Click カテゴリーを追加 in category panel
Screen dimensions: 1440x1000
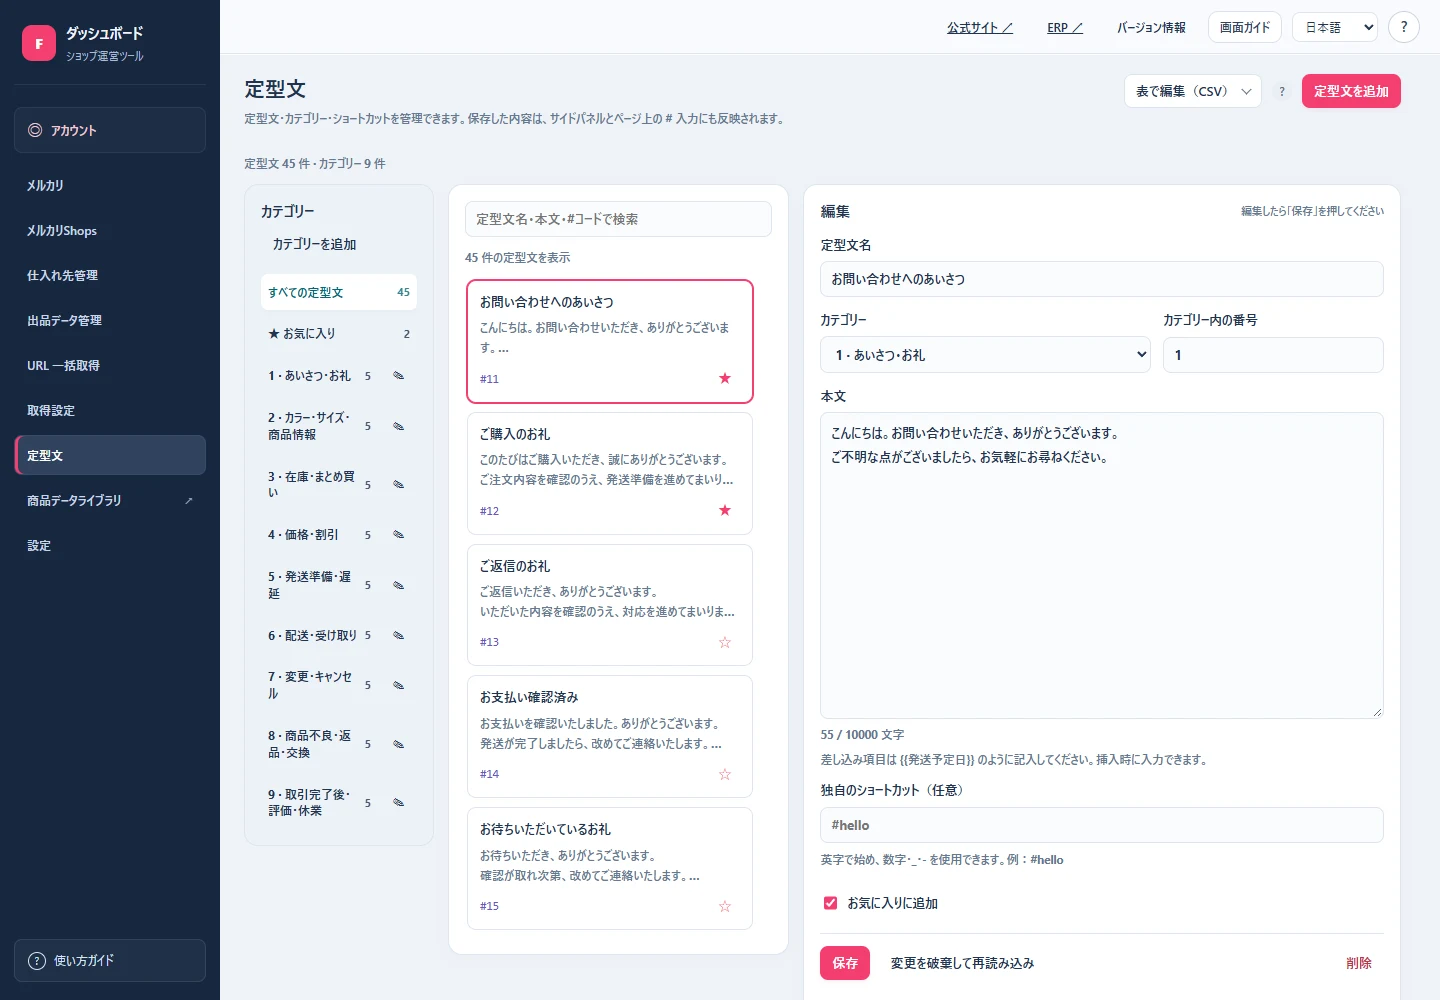coord(314,244)
